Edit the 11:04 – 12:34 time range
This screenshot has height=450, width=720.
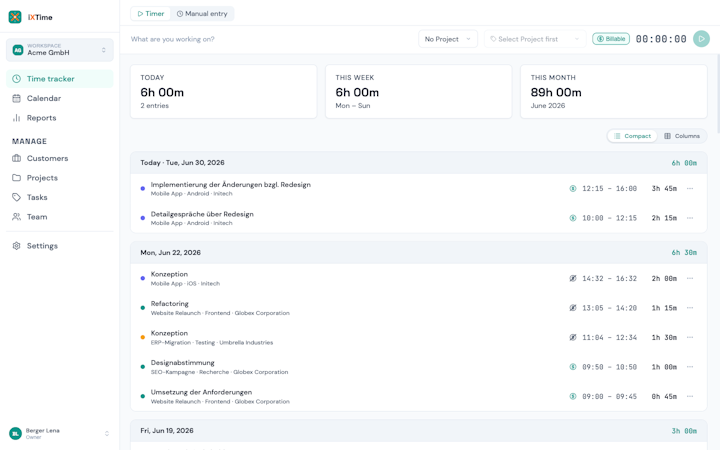609,338
